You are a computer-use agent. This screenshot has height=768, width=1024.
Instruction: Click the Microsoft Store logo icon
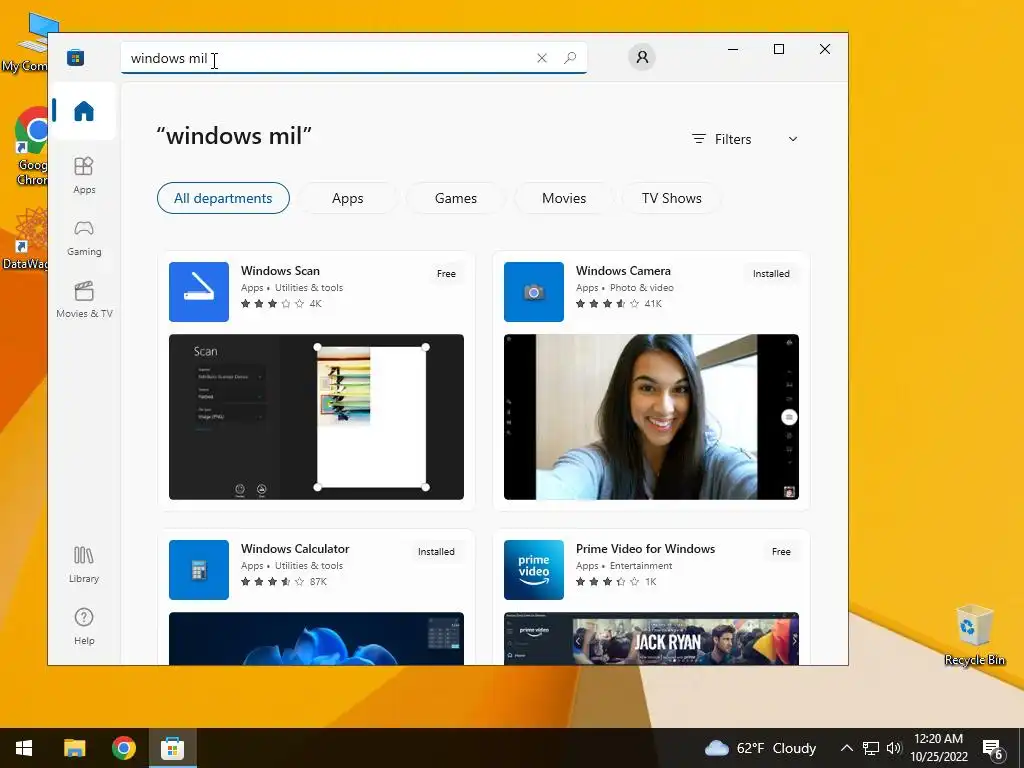(x=75, y=57)
